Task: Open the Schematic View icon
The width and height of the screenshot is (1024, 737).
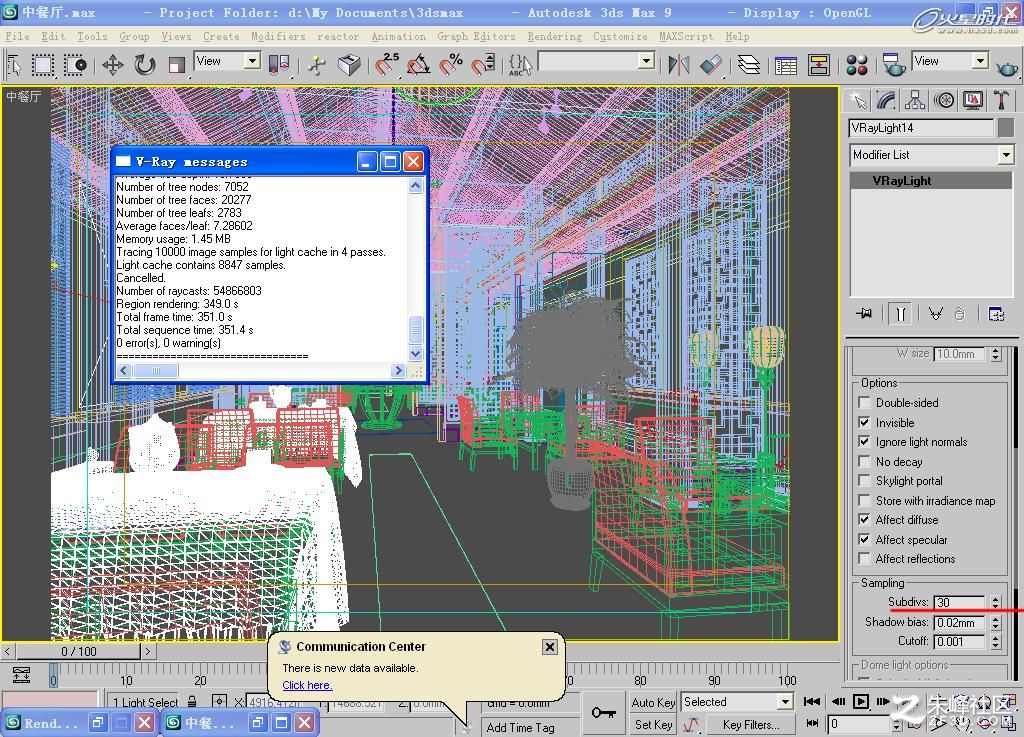Action: pyautogui.click(x=818, y=65)
